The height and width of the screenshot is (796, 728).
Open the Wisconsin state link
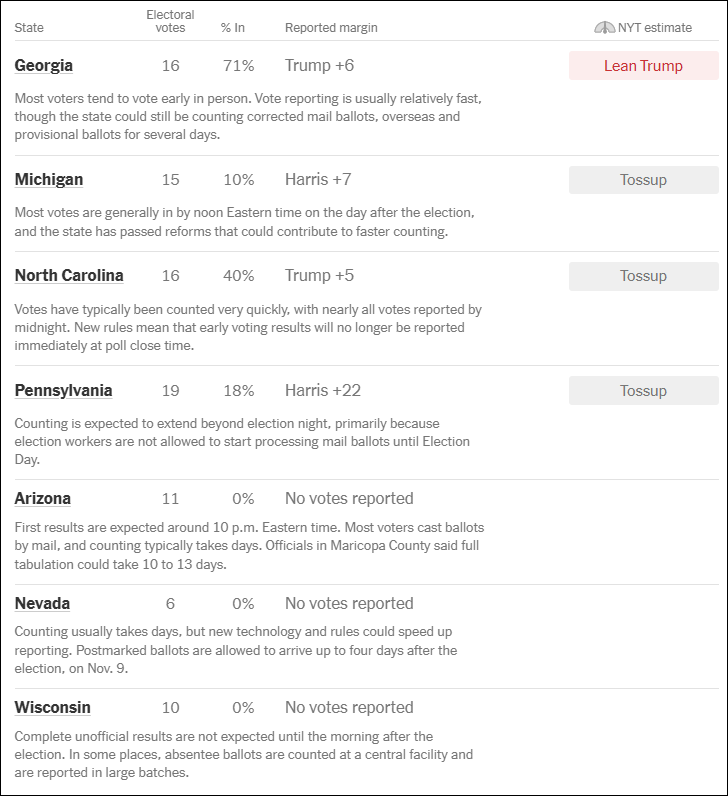52,708
